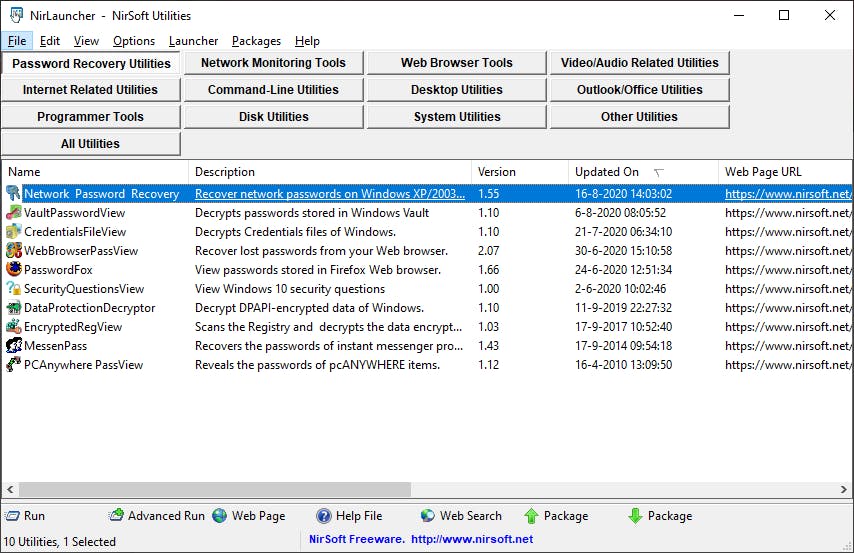Click the Help File question-mark icon
The height and width of the screenshot is (553, 854).
point(324,515)
